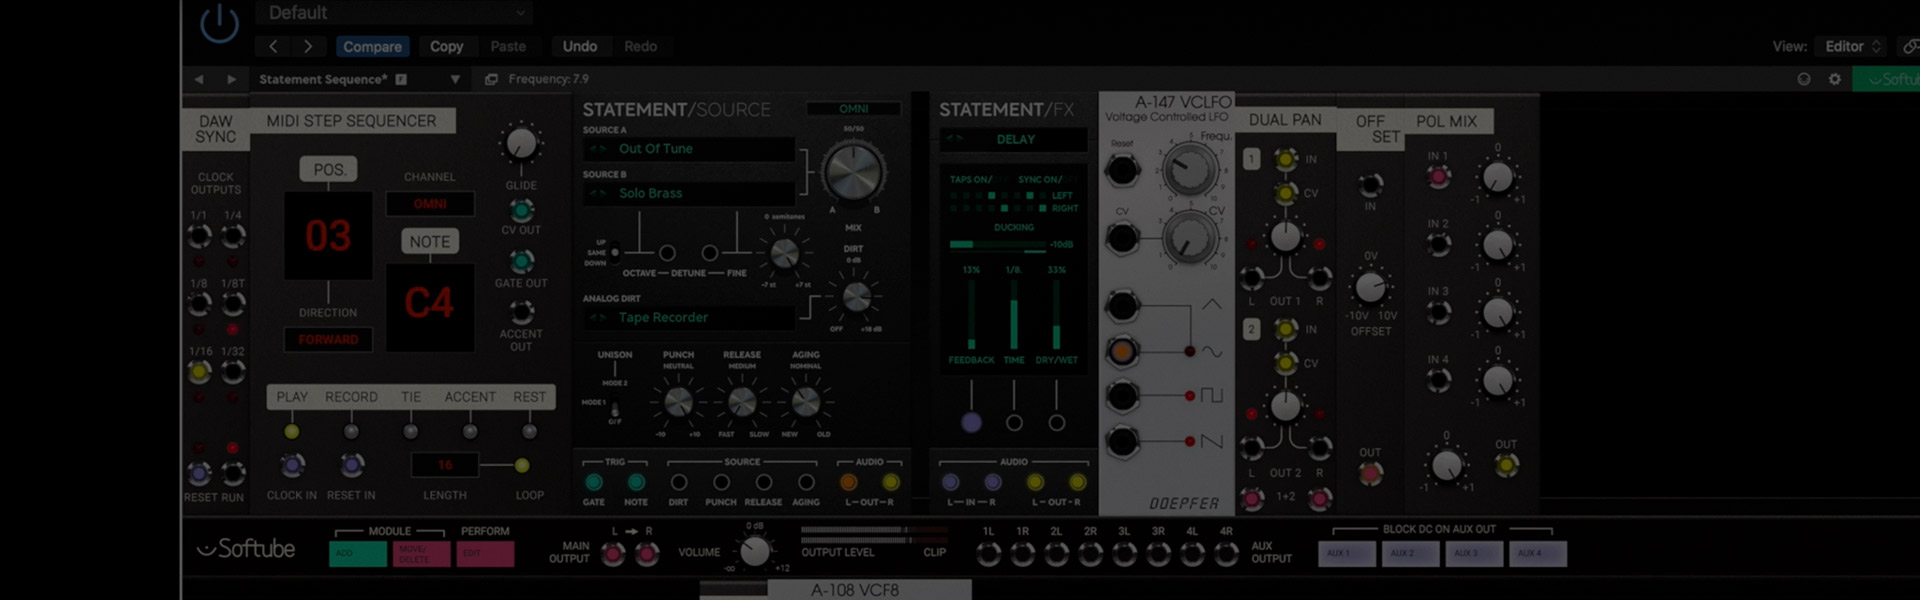1920x600 pixels.
Task: Click the window icon beside Frequency readout
Action: [x=491, y=79]
